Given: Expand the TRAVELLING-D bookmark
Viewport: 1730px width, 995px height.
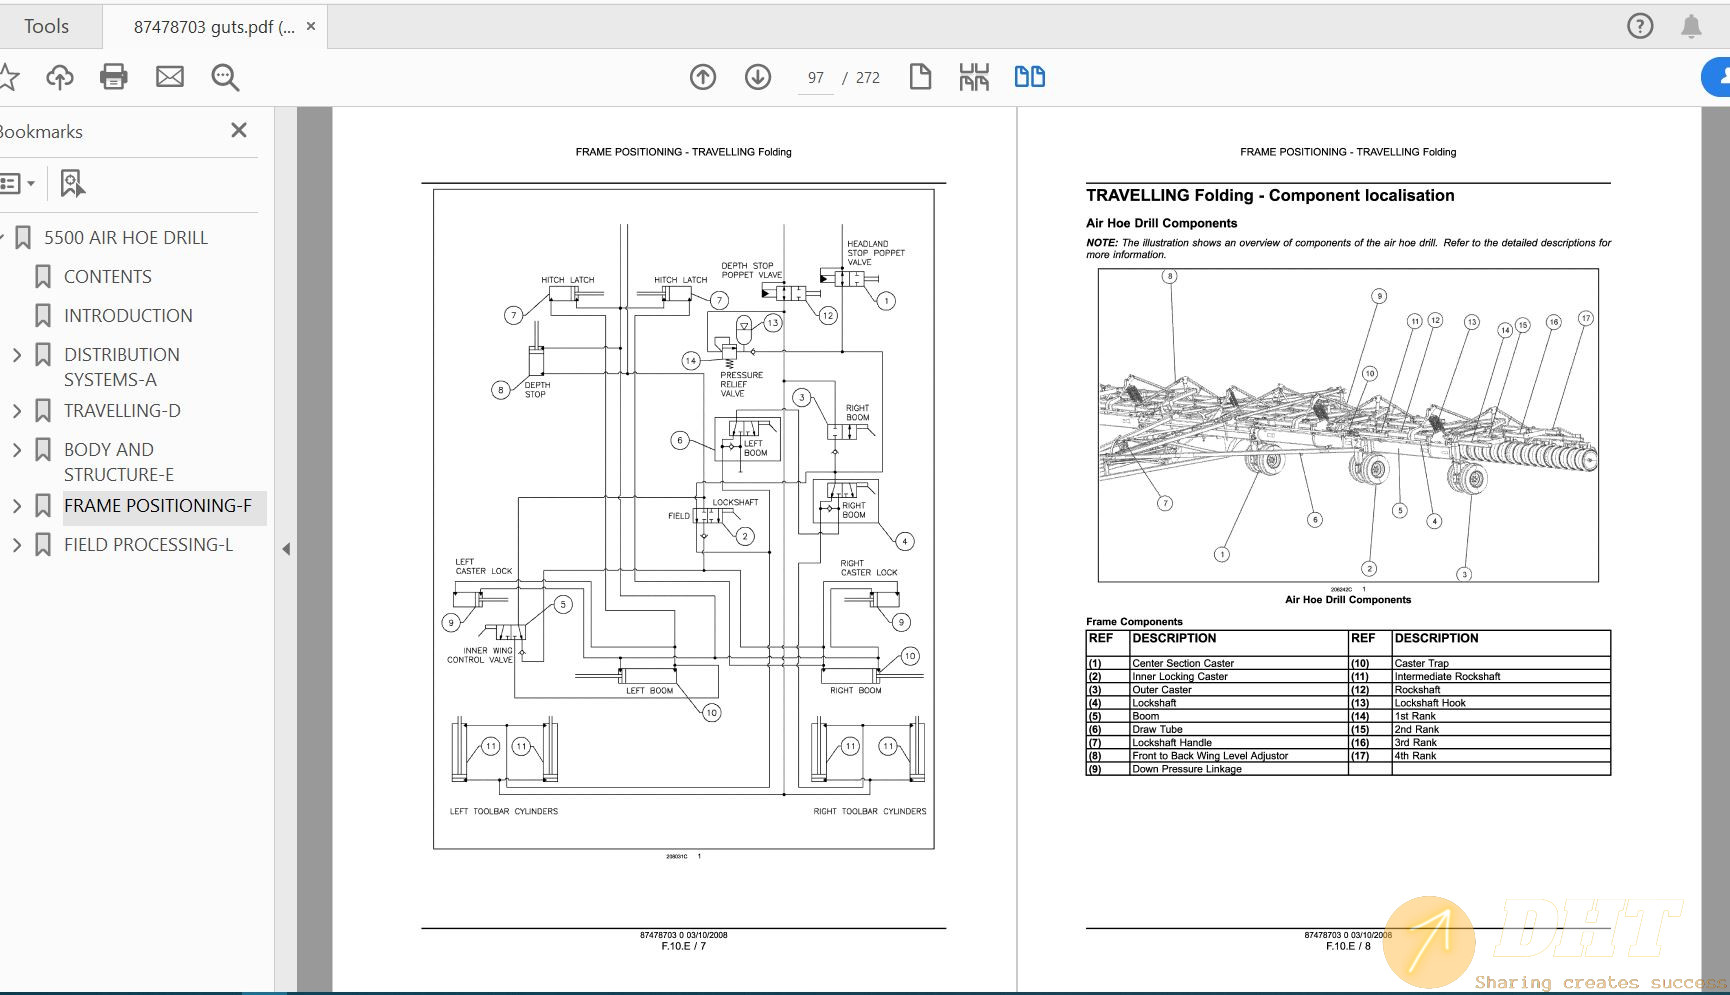Looking at the screenshot, I should (x=16, y=410).
